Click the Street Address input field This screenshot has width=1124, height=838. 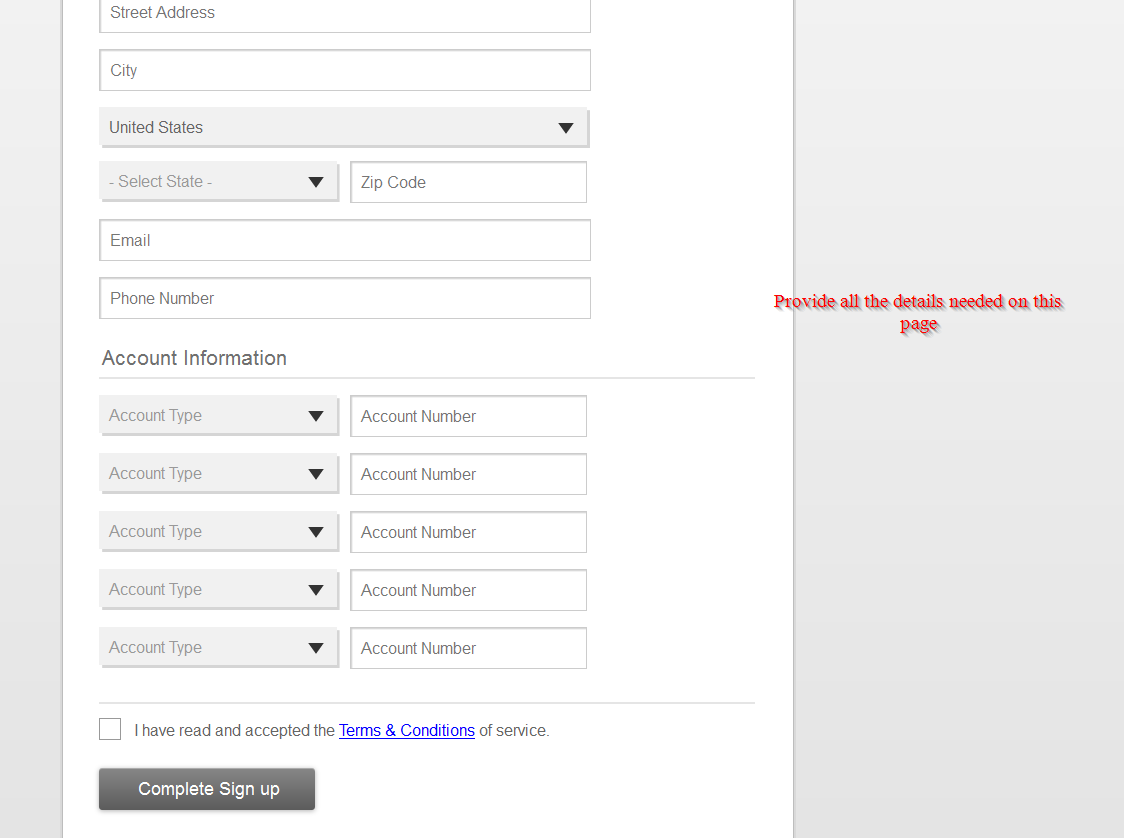coord(345,14)
